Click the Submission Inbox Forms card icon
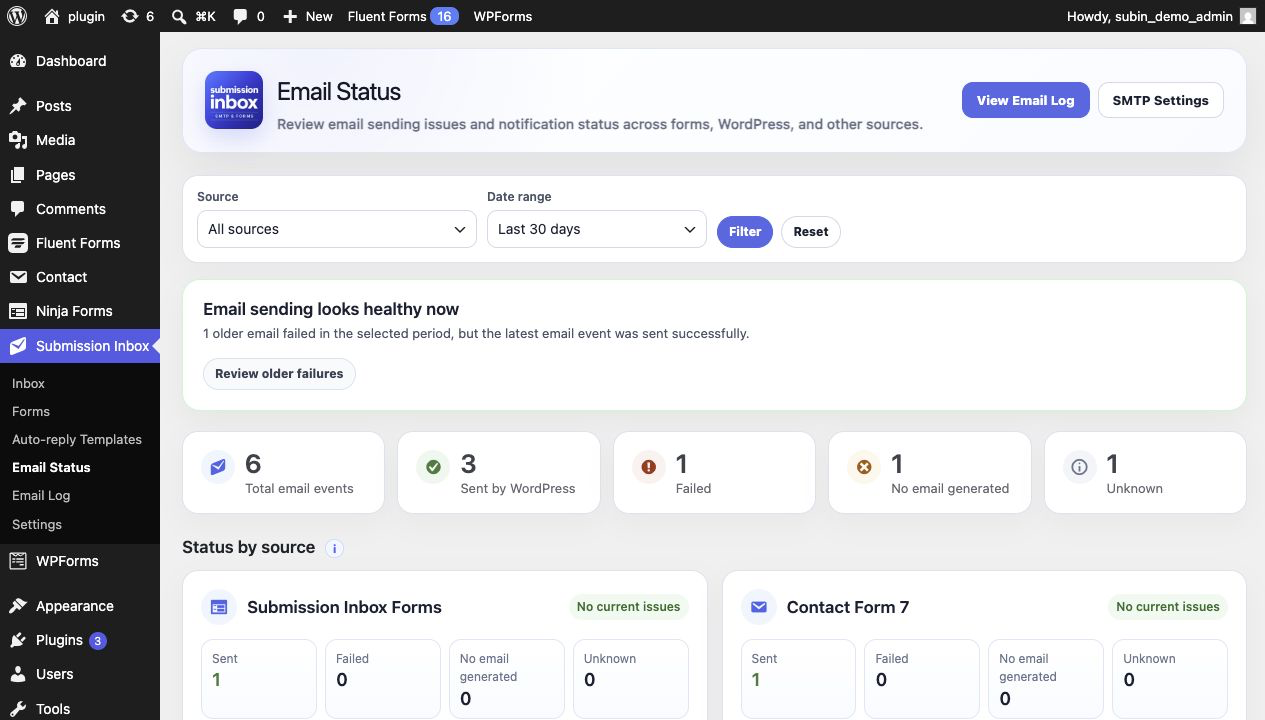Screen dimensions: 1265x720 coord(219,607)
